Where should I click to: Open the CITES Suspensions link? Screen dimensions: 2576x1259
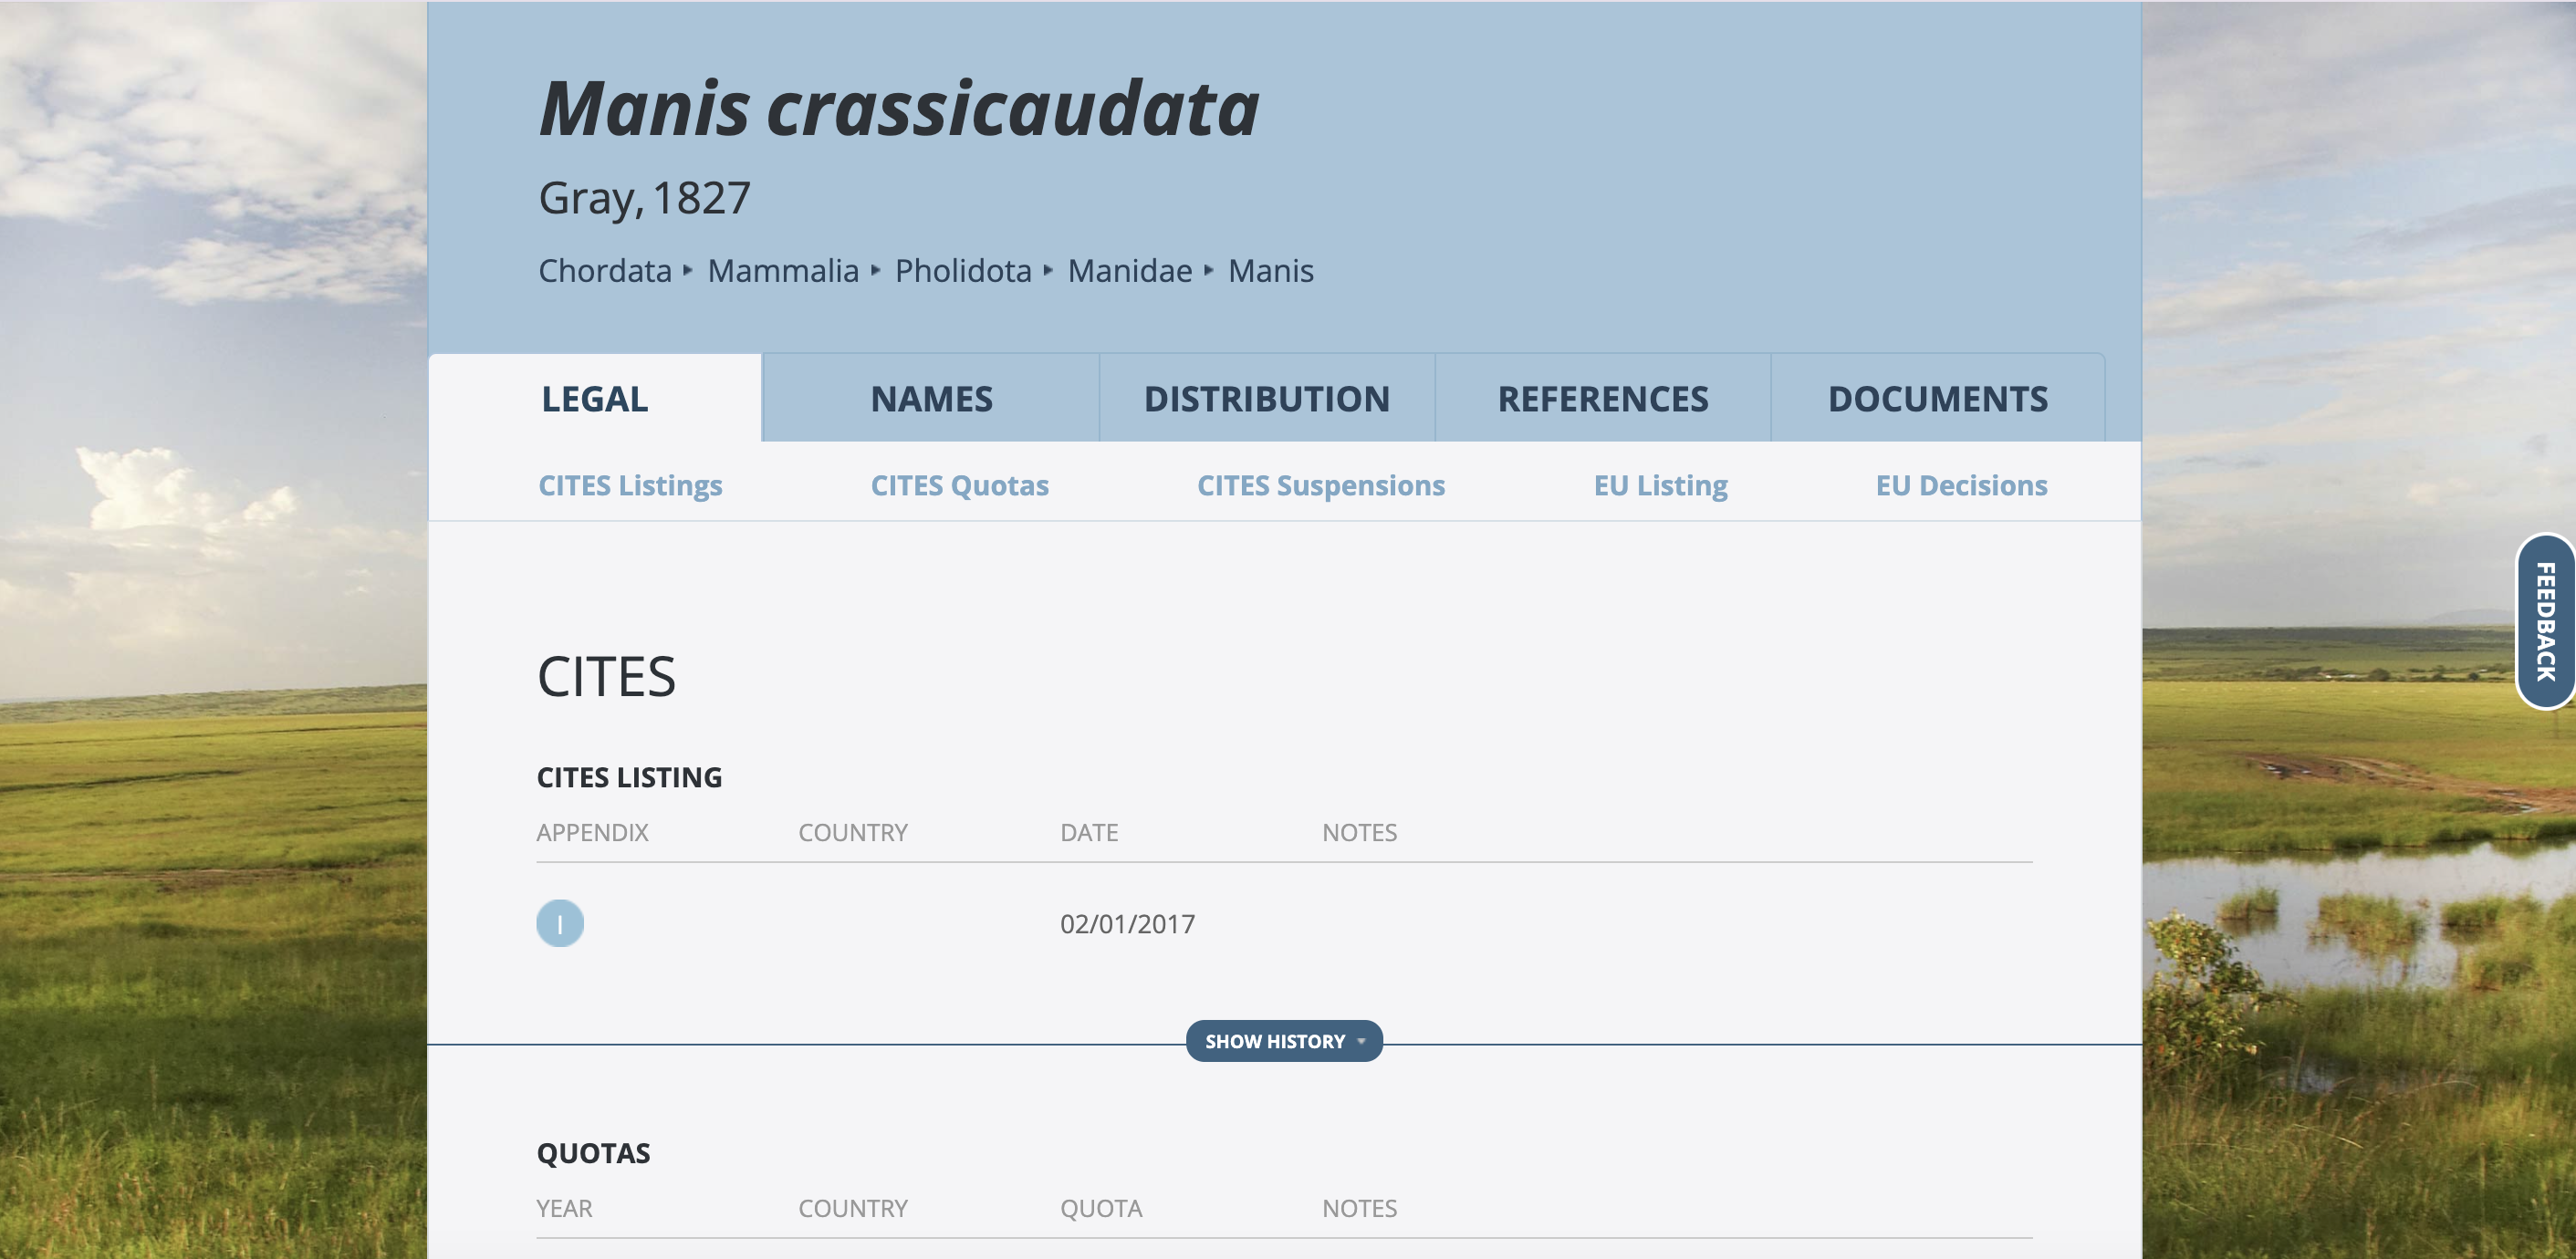[1321, 485]
